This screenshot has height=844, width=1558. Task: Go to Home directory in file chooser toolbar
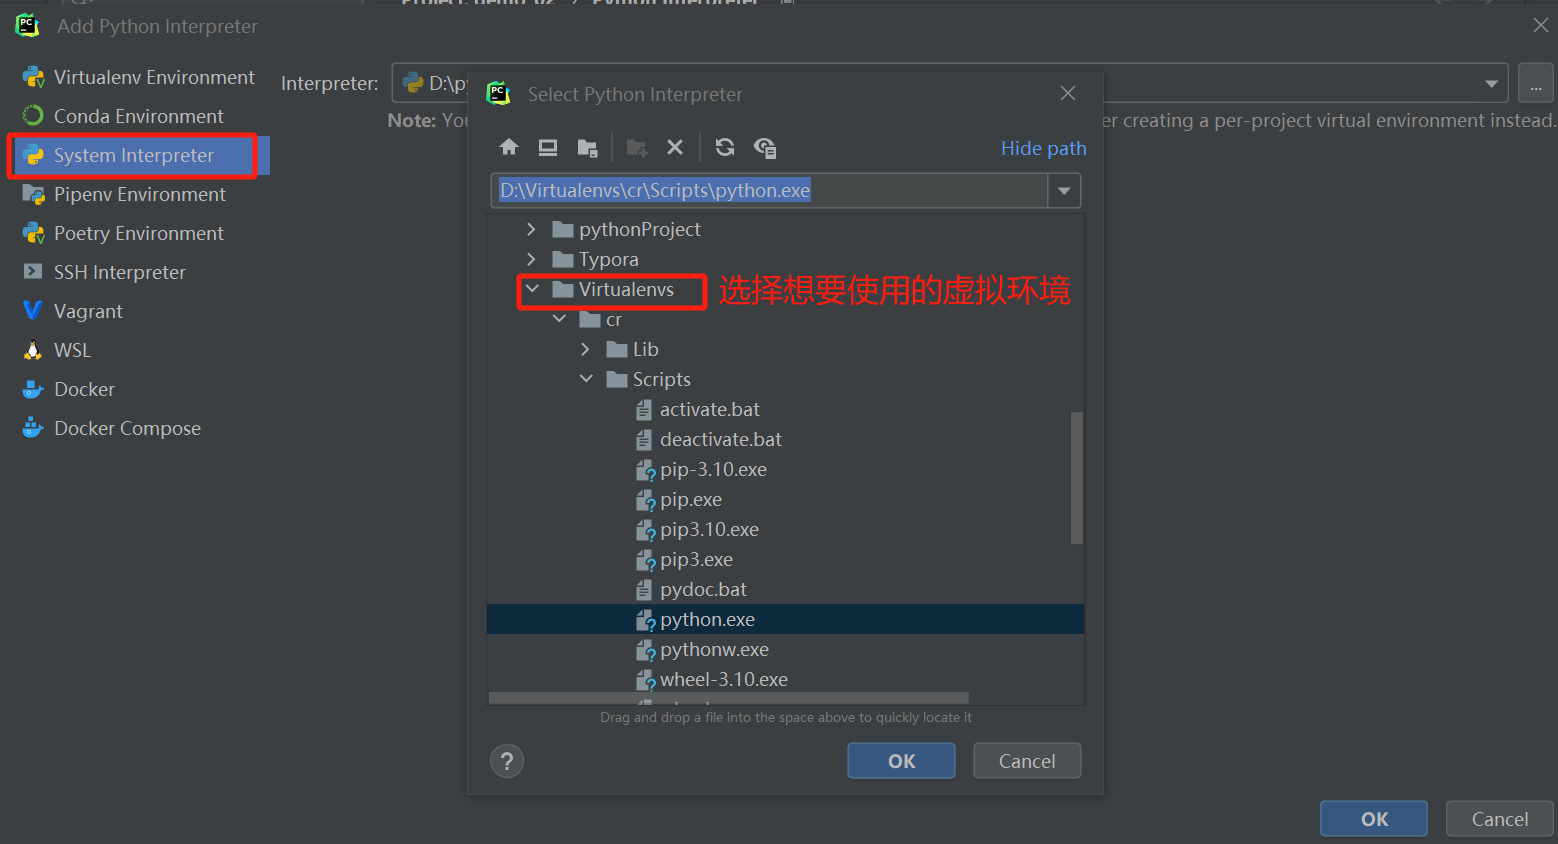coord(509,148)
